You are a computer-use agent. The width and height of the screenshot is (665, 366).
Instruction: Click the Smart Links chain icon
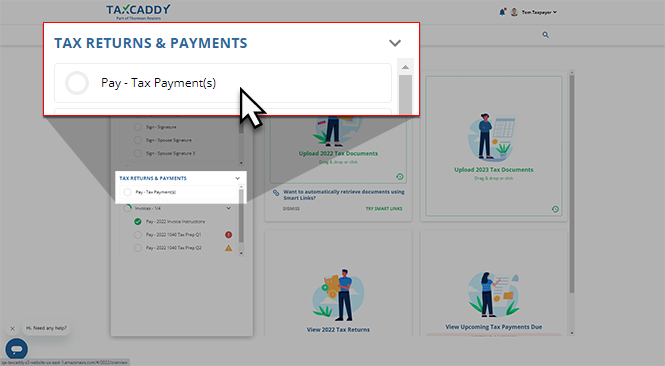276,193
